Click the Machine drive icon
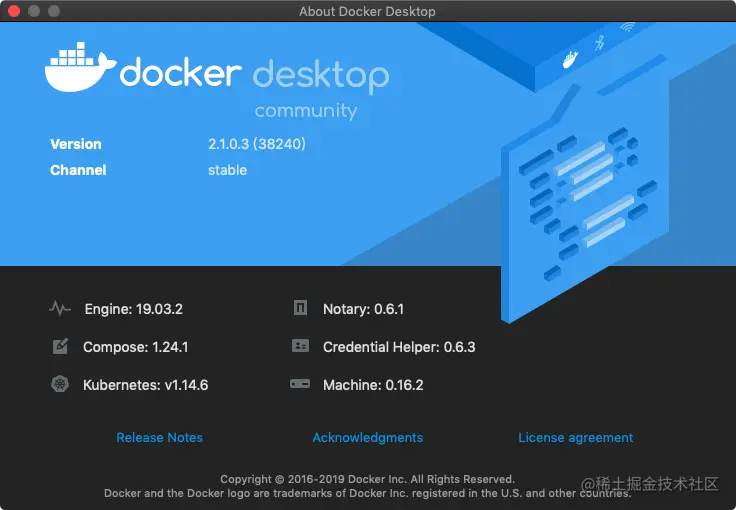 (300, 384)
